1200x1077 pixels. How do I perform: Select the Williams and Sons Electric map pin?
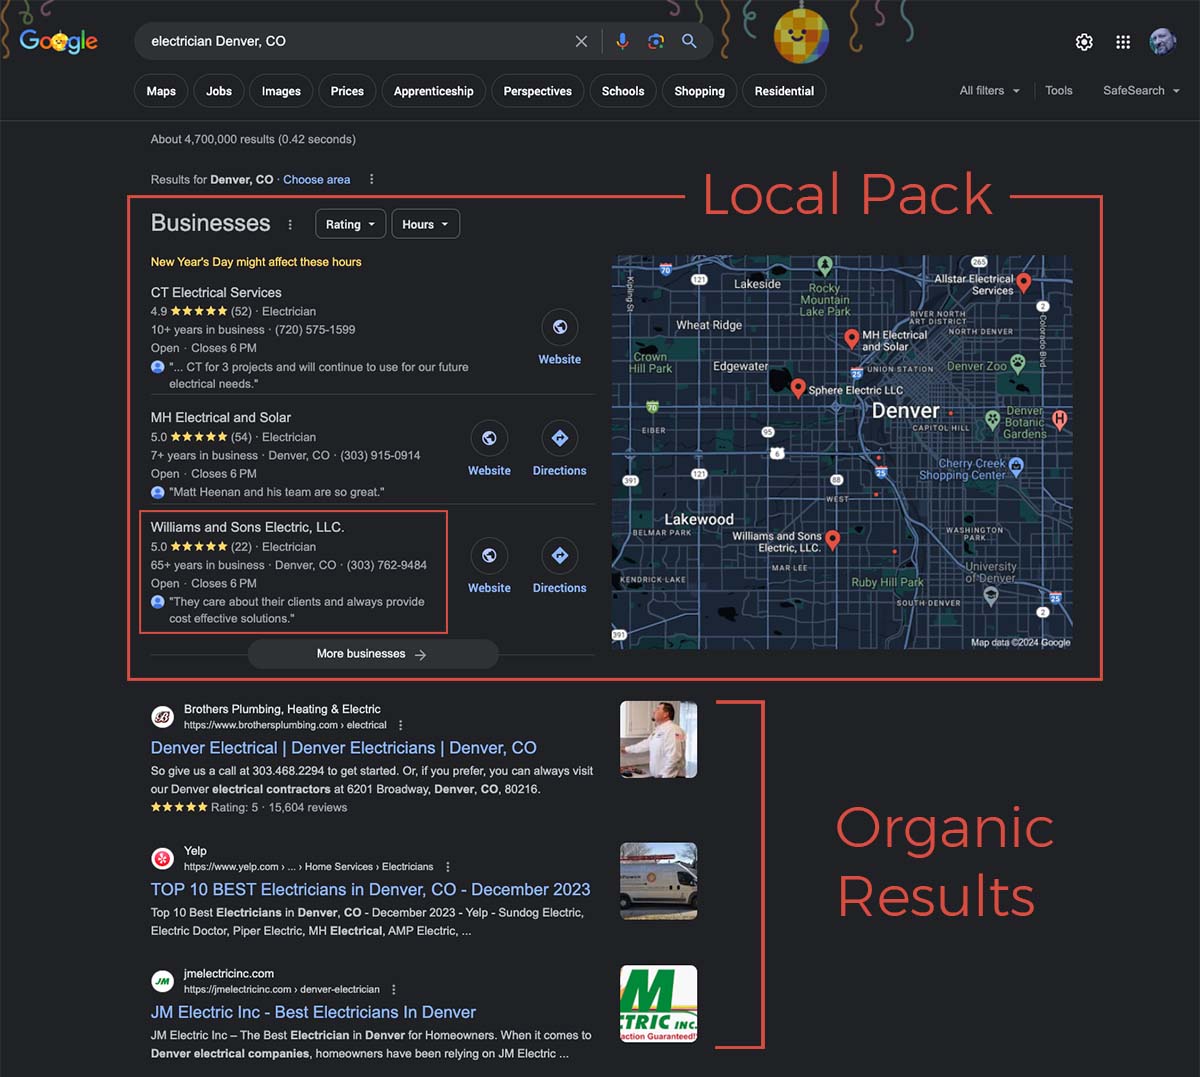pos(834,540)
